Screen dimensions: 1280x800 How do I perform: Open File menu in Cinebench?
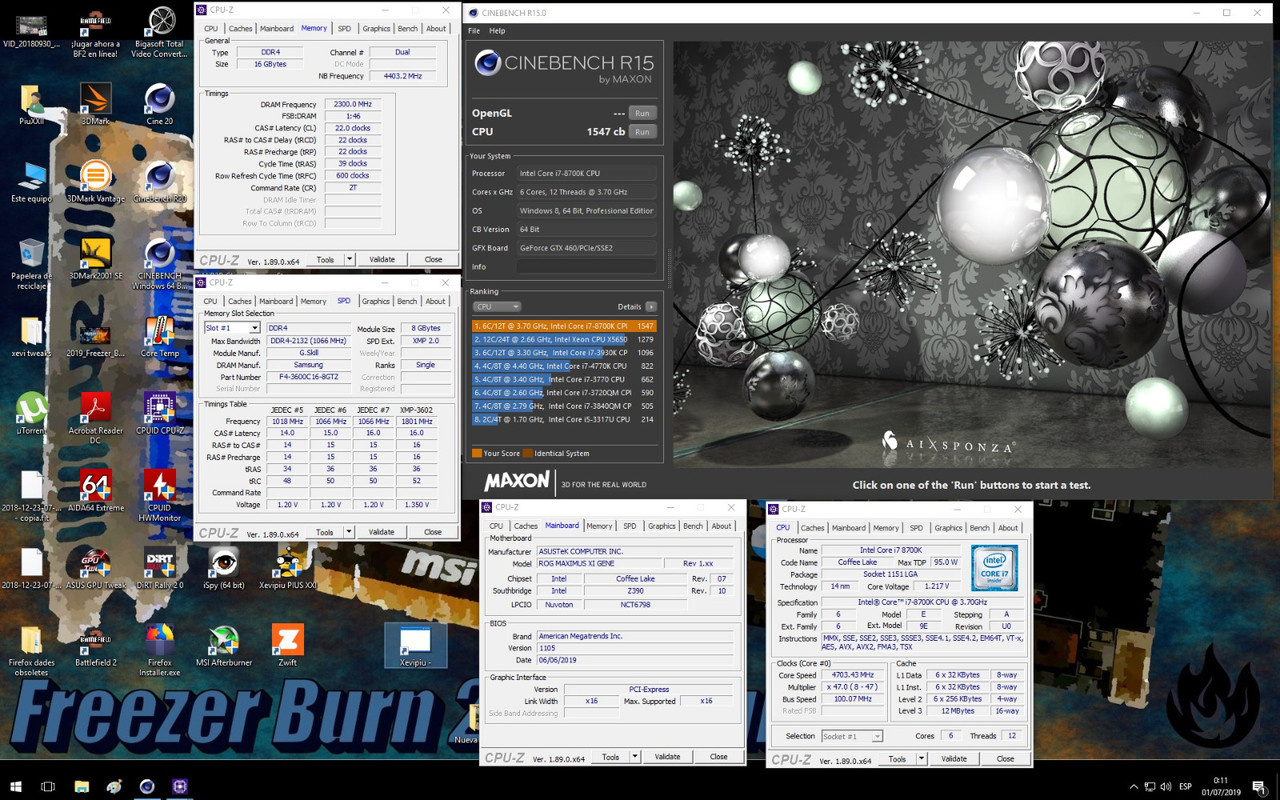[475, 31]
